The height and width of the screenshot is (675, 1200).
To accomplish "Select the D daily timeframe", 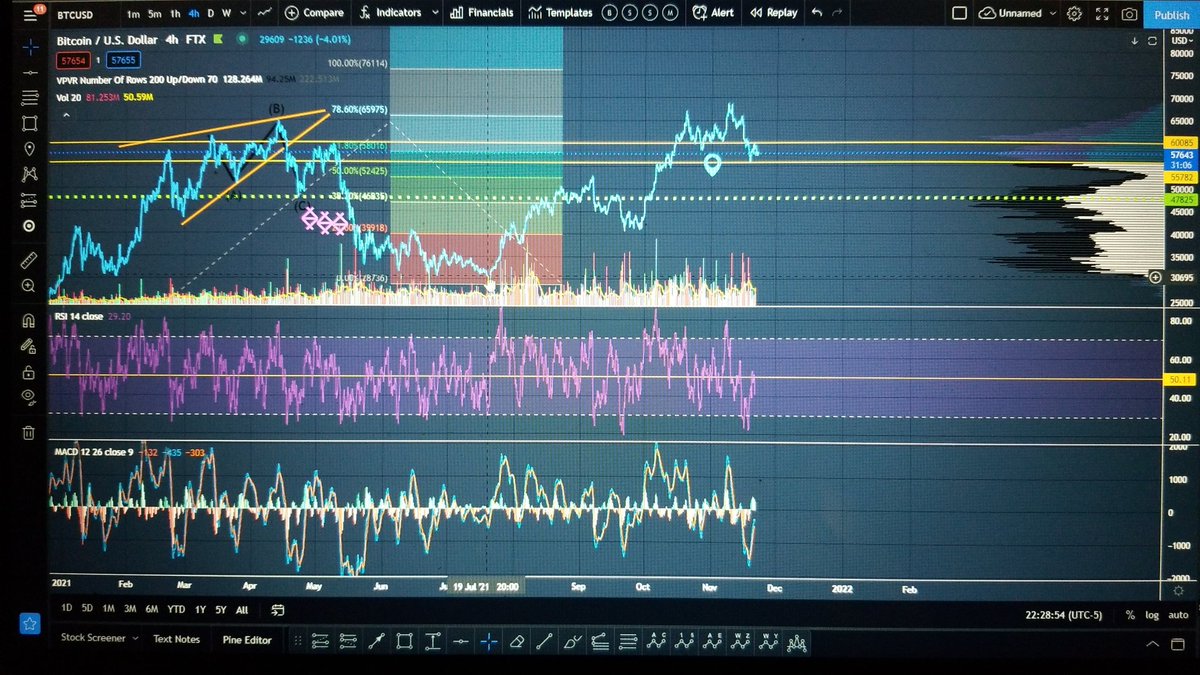I will click(210, 13).
